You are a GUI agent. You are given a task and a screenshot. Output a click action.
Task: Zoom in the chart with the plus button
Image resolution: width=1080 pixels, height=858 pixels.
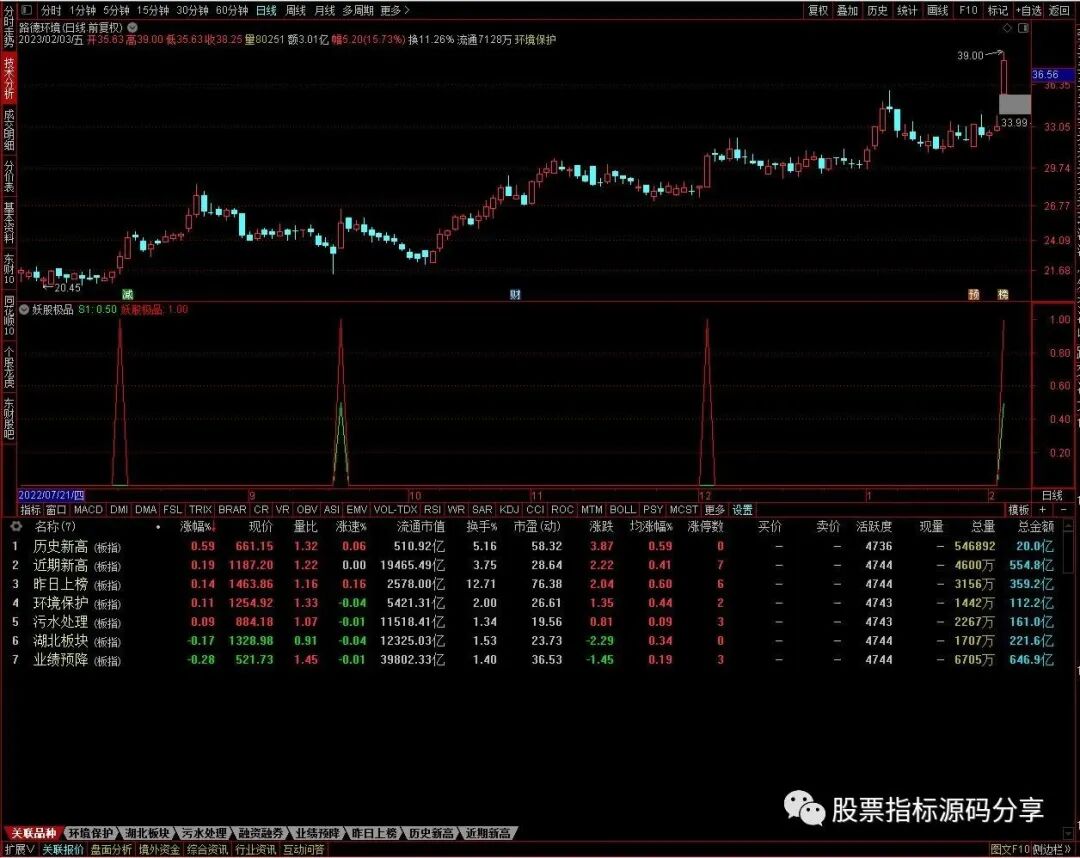coord(1043,510)
